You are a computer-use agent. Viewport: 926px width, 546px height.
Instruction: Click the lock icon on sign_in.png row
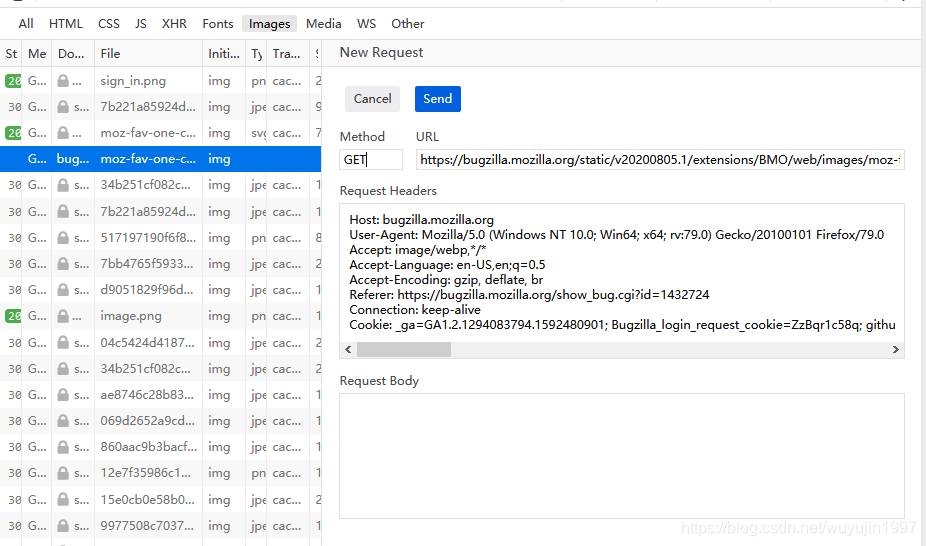pos(63,81)
